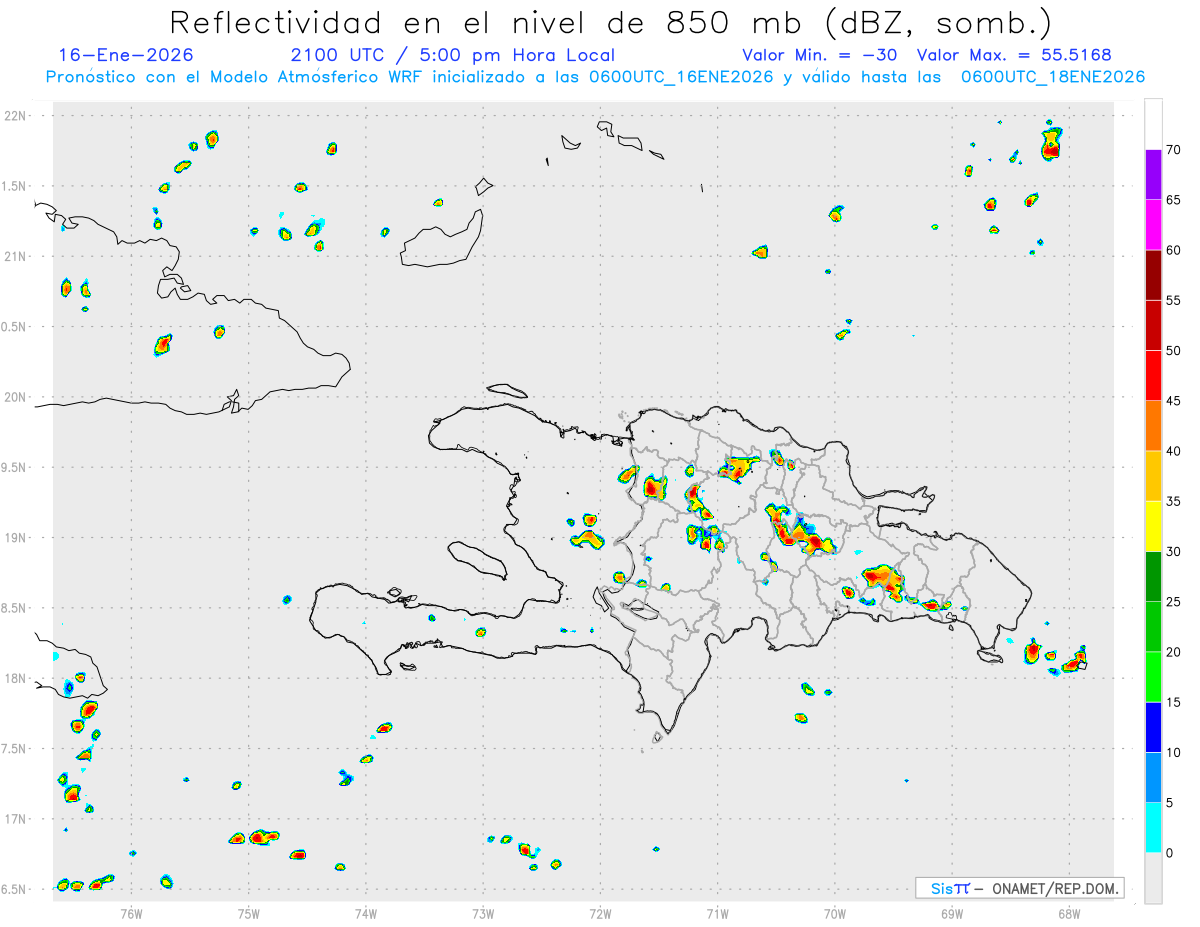Select the dark green 25–30 dBZ band
This screenshot has height=927, width=1200.
(x=1153, y=577)
